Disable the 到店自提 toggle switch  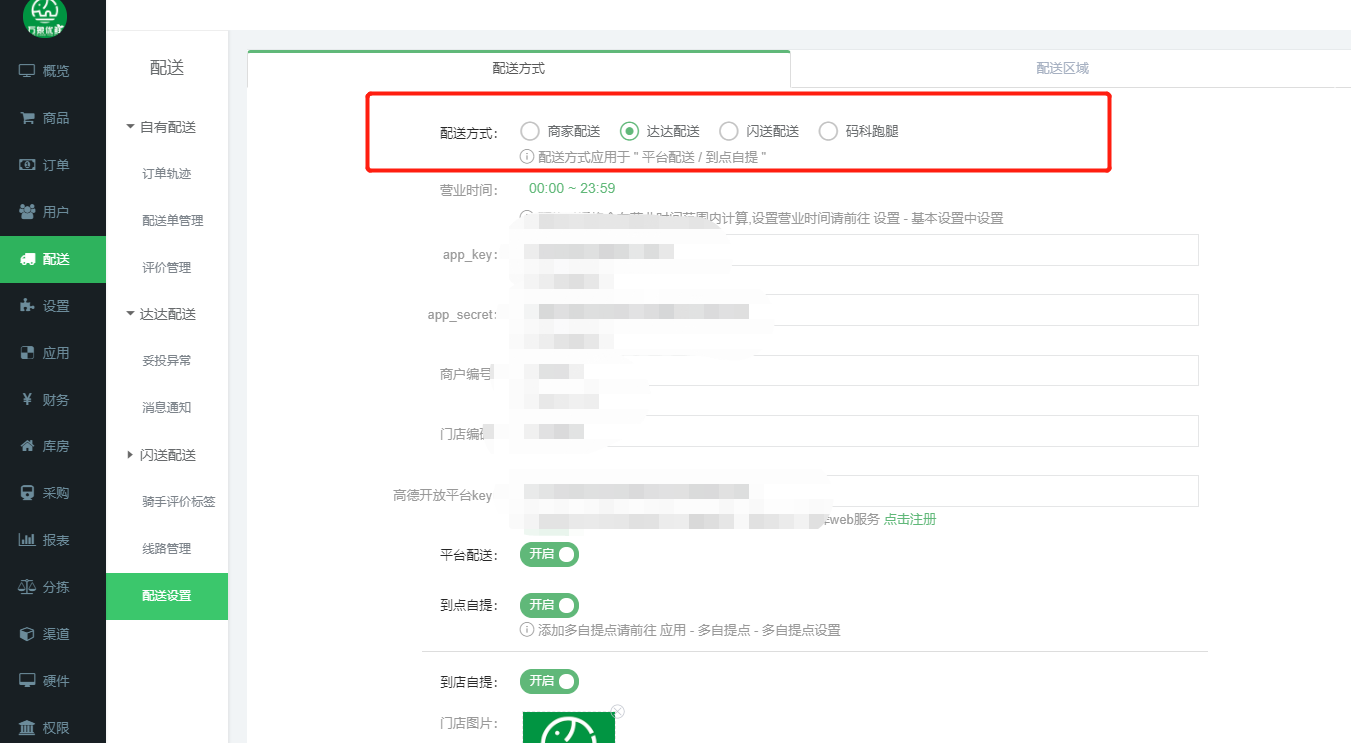point(549,681)
